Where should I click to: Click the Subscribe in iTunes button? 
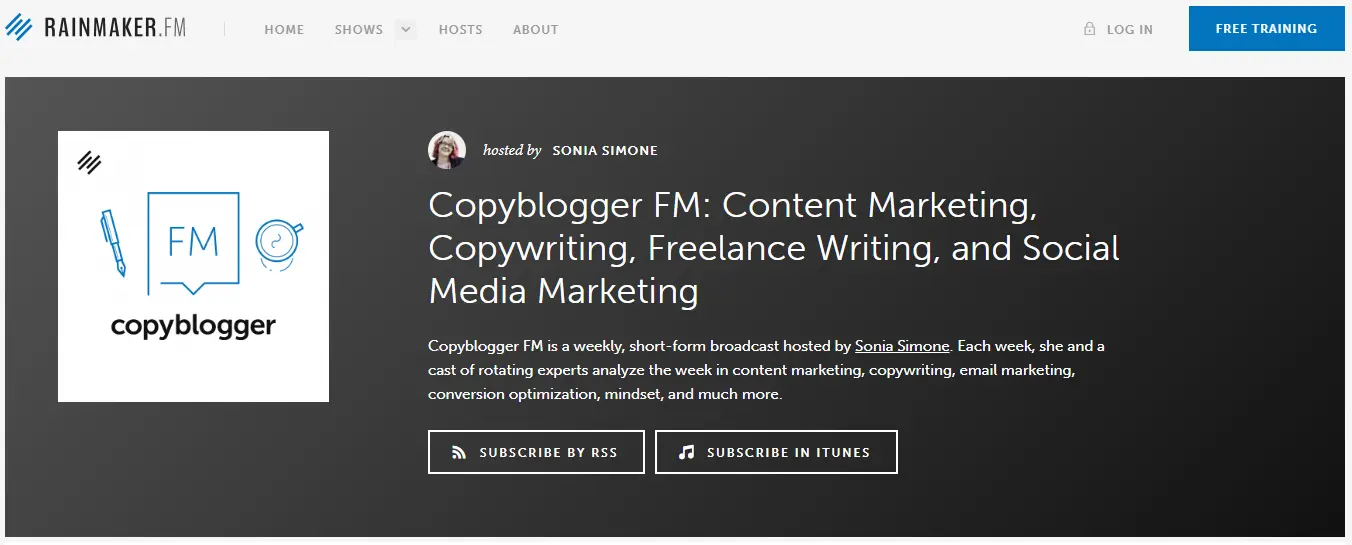pos(776,452)
